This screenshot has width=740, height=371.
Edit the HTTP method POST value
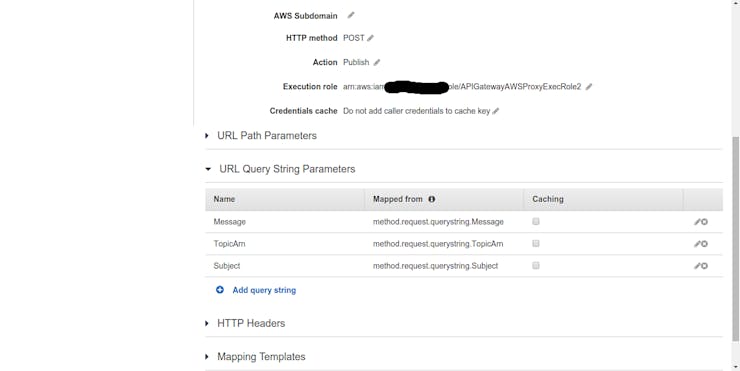pos(370,38)
